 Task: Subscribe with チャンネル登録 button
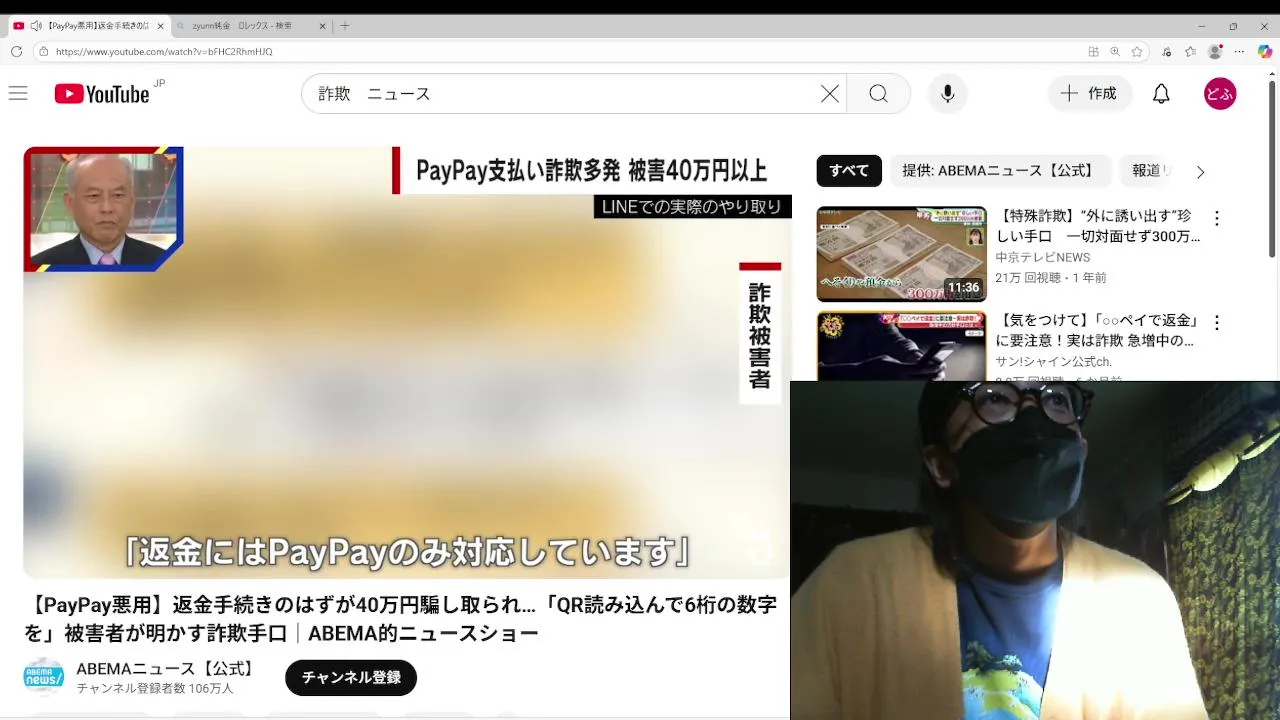pos(351,678)
